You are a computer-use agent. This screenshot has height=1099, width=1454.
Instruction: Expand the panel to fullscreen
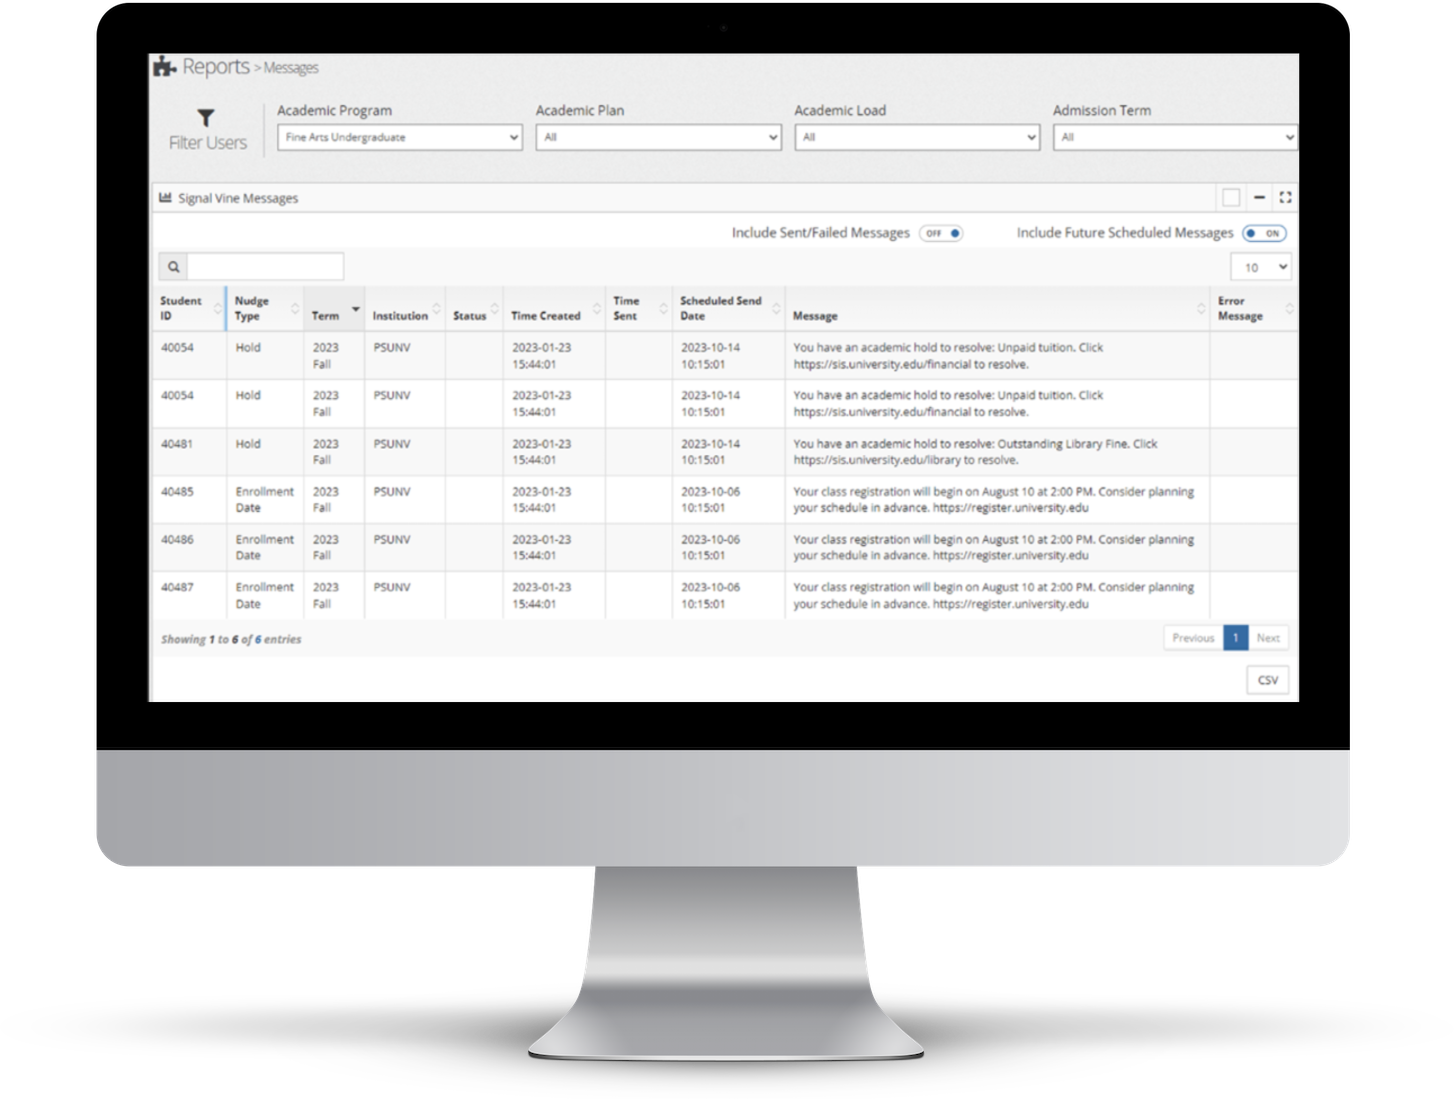pos(1285,198)
